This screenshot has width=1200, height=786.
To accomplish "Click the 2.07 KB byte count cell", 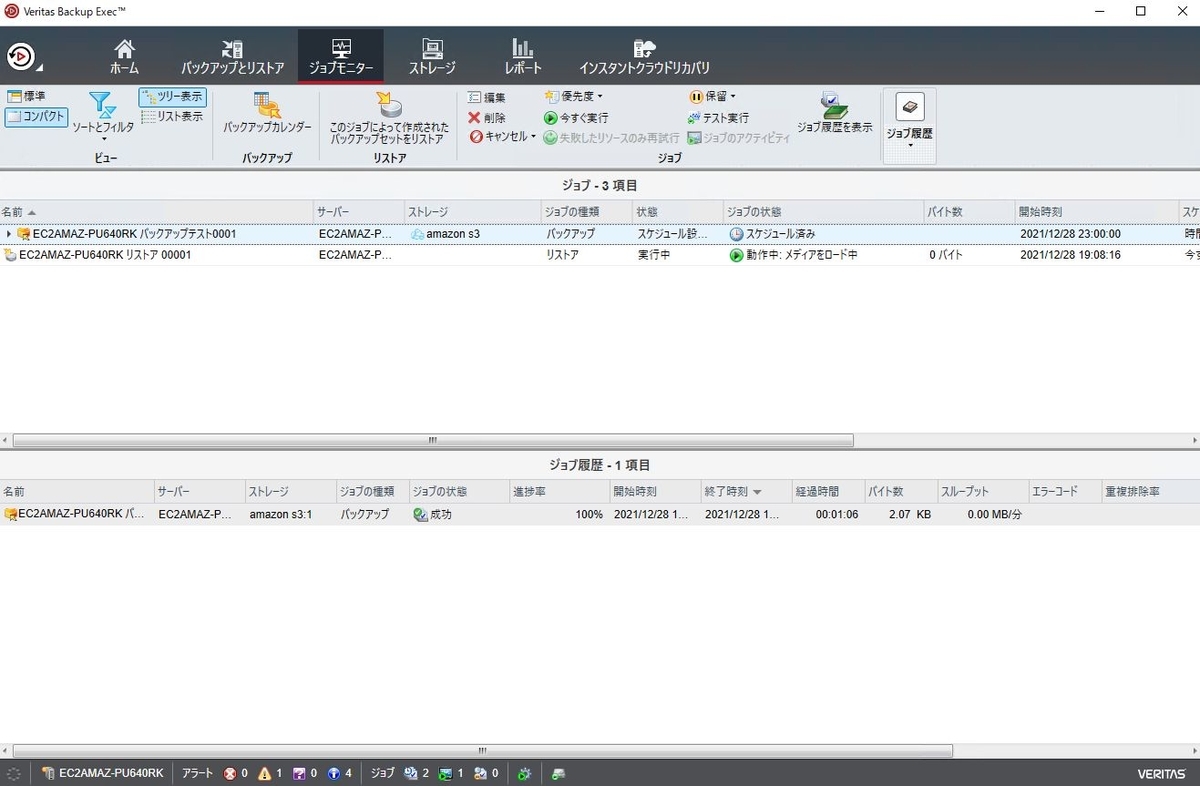I will click(x=909, y=514).
